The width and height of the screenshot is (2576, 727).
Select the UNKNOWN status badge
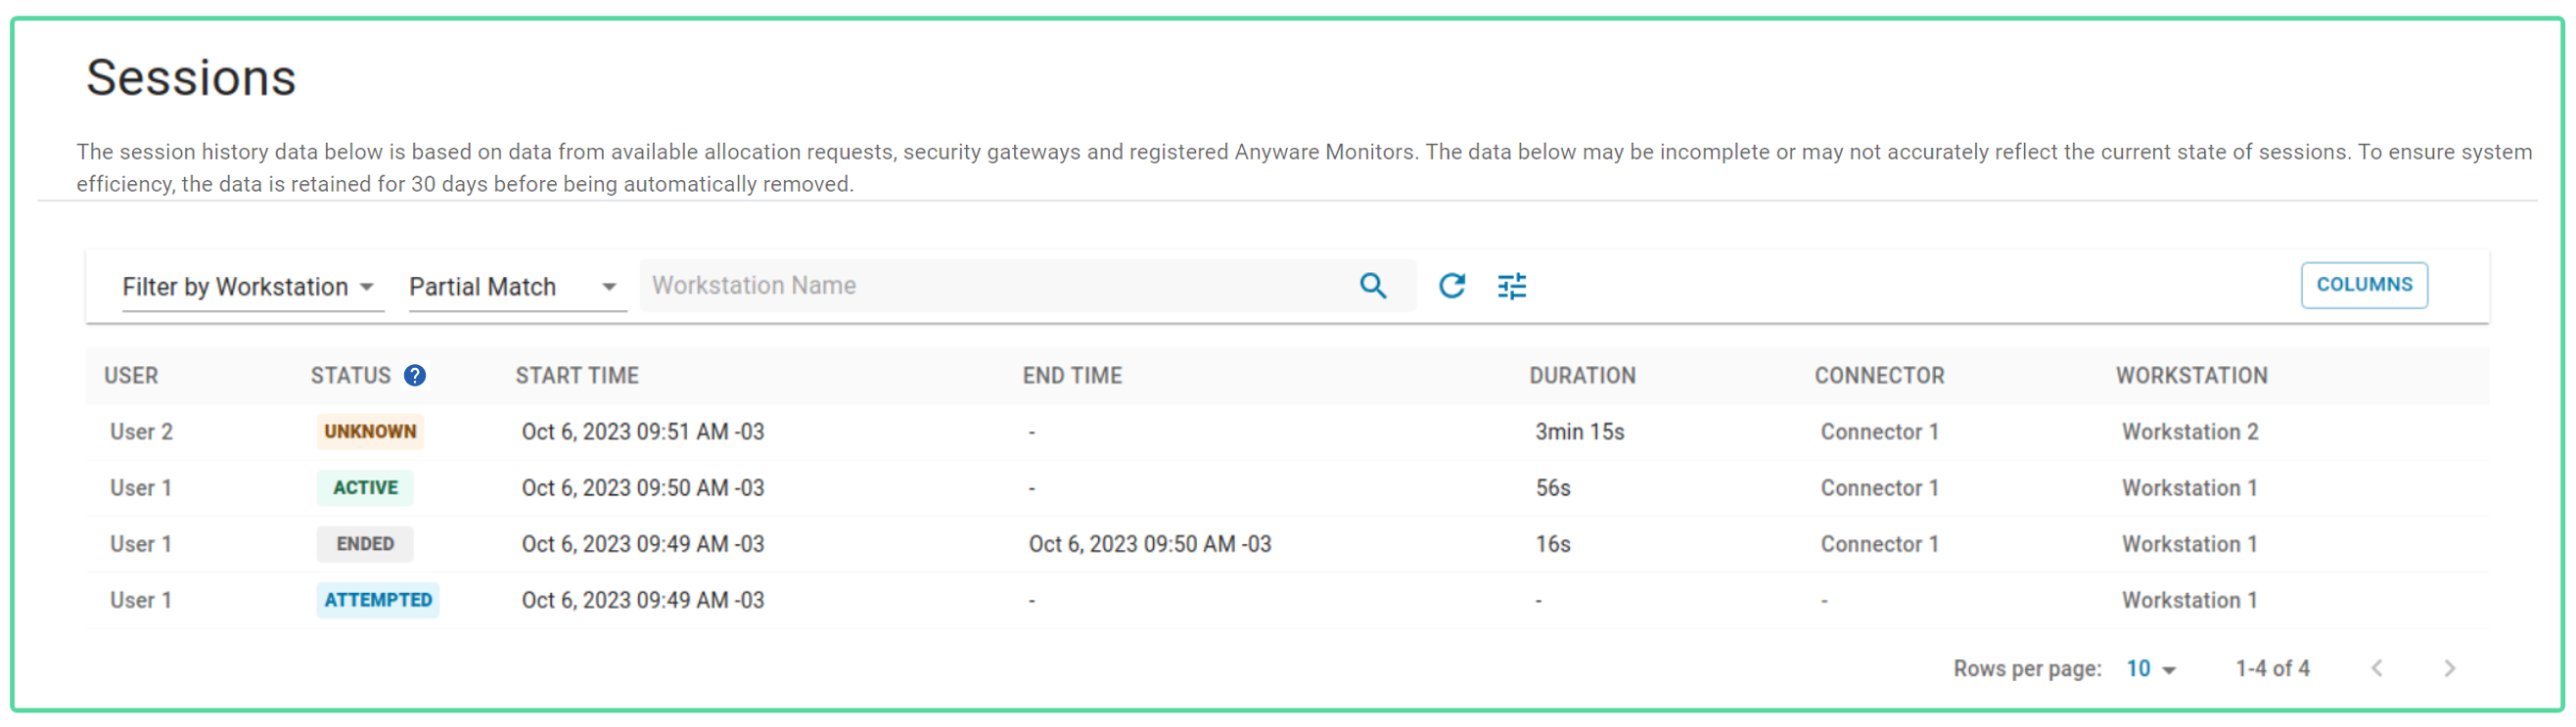point(370,432)
